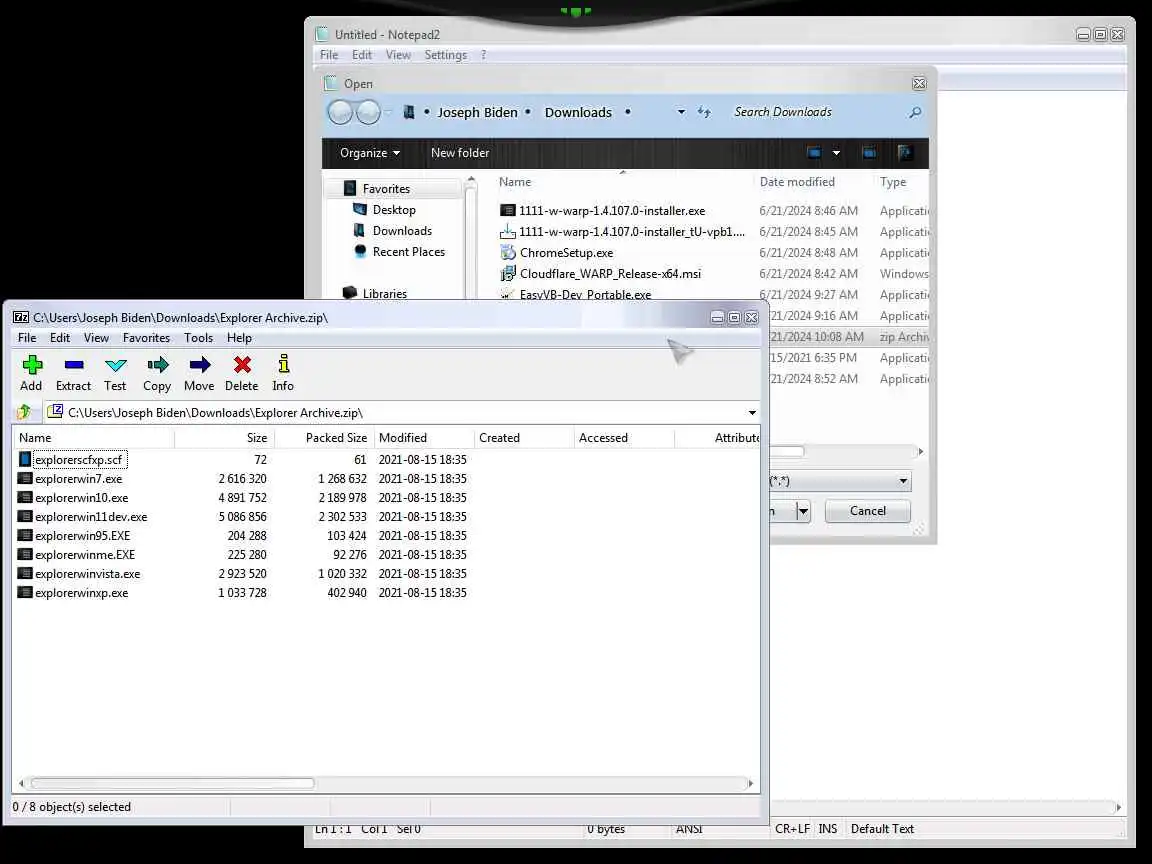Viewport: 1152px width, 864px height.
Task: Click the Open button's split arrow
Action: pyautogui.click(x=803, y=511)
